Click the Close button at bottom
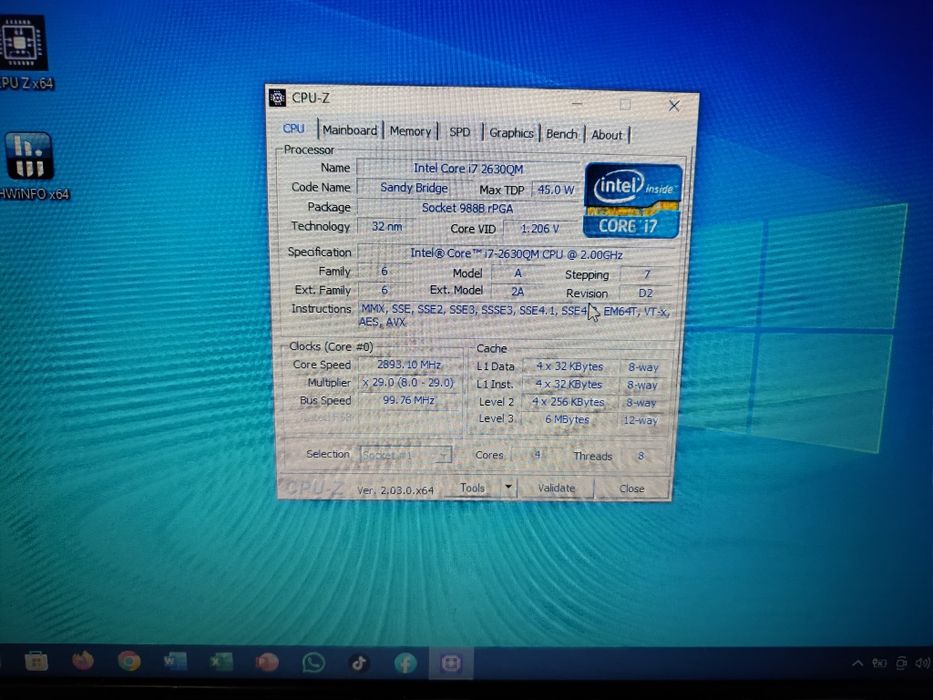Screen dimensions: 933x700 coord(631,489)
